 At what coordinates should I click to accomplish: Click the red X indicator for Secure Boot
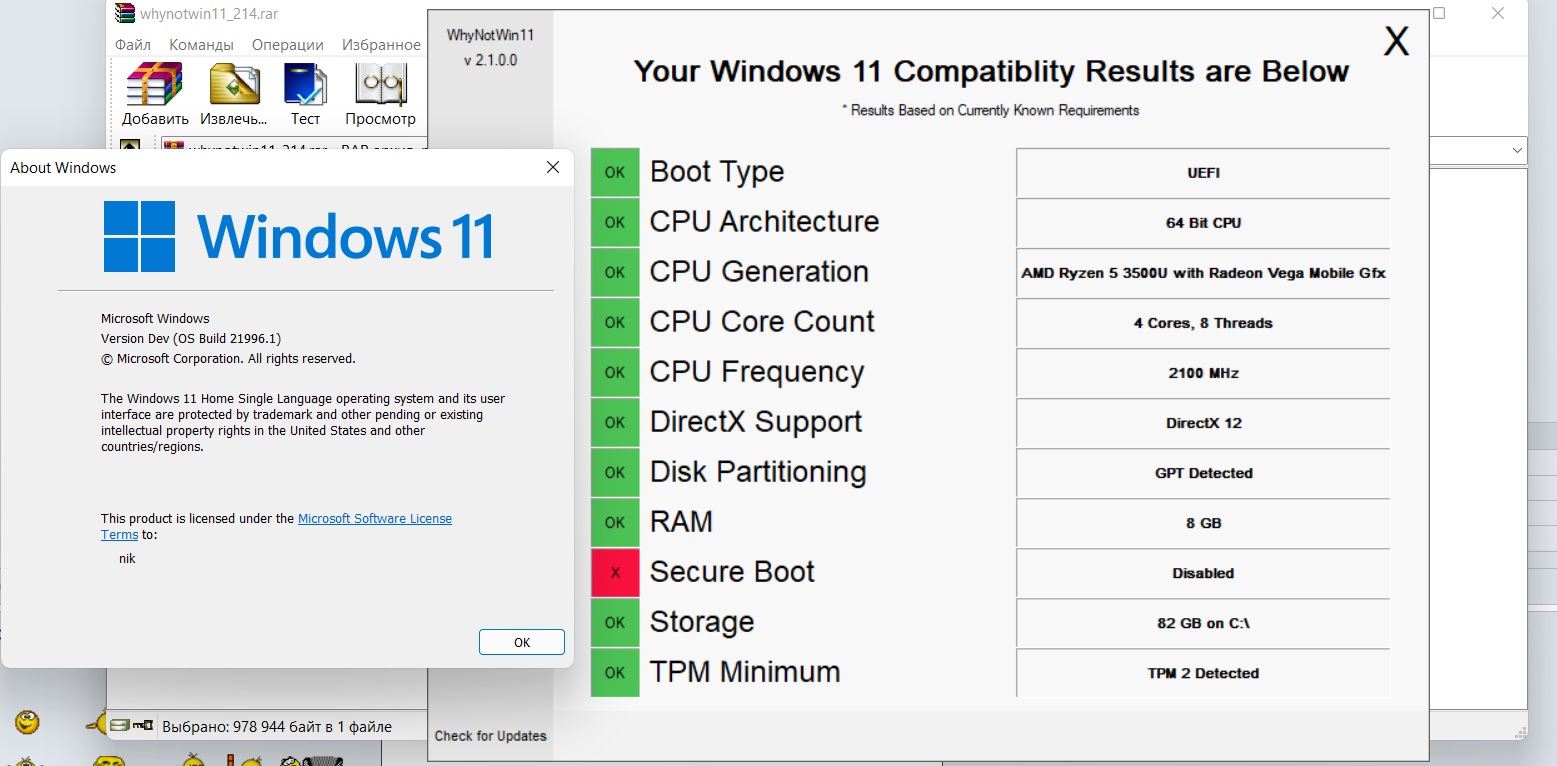[x=615, y=573]
